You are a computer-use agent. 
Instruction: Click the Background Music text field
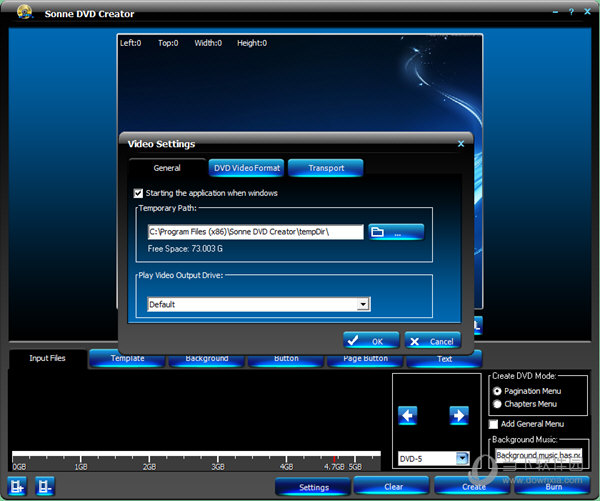point(538,455)
